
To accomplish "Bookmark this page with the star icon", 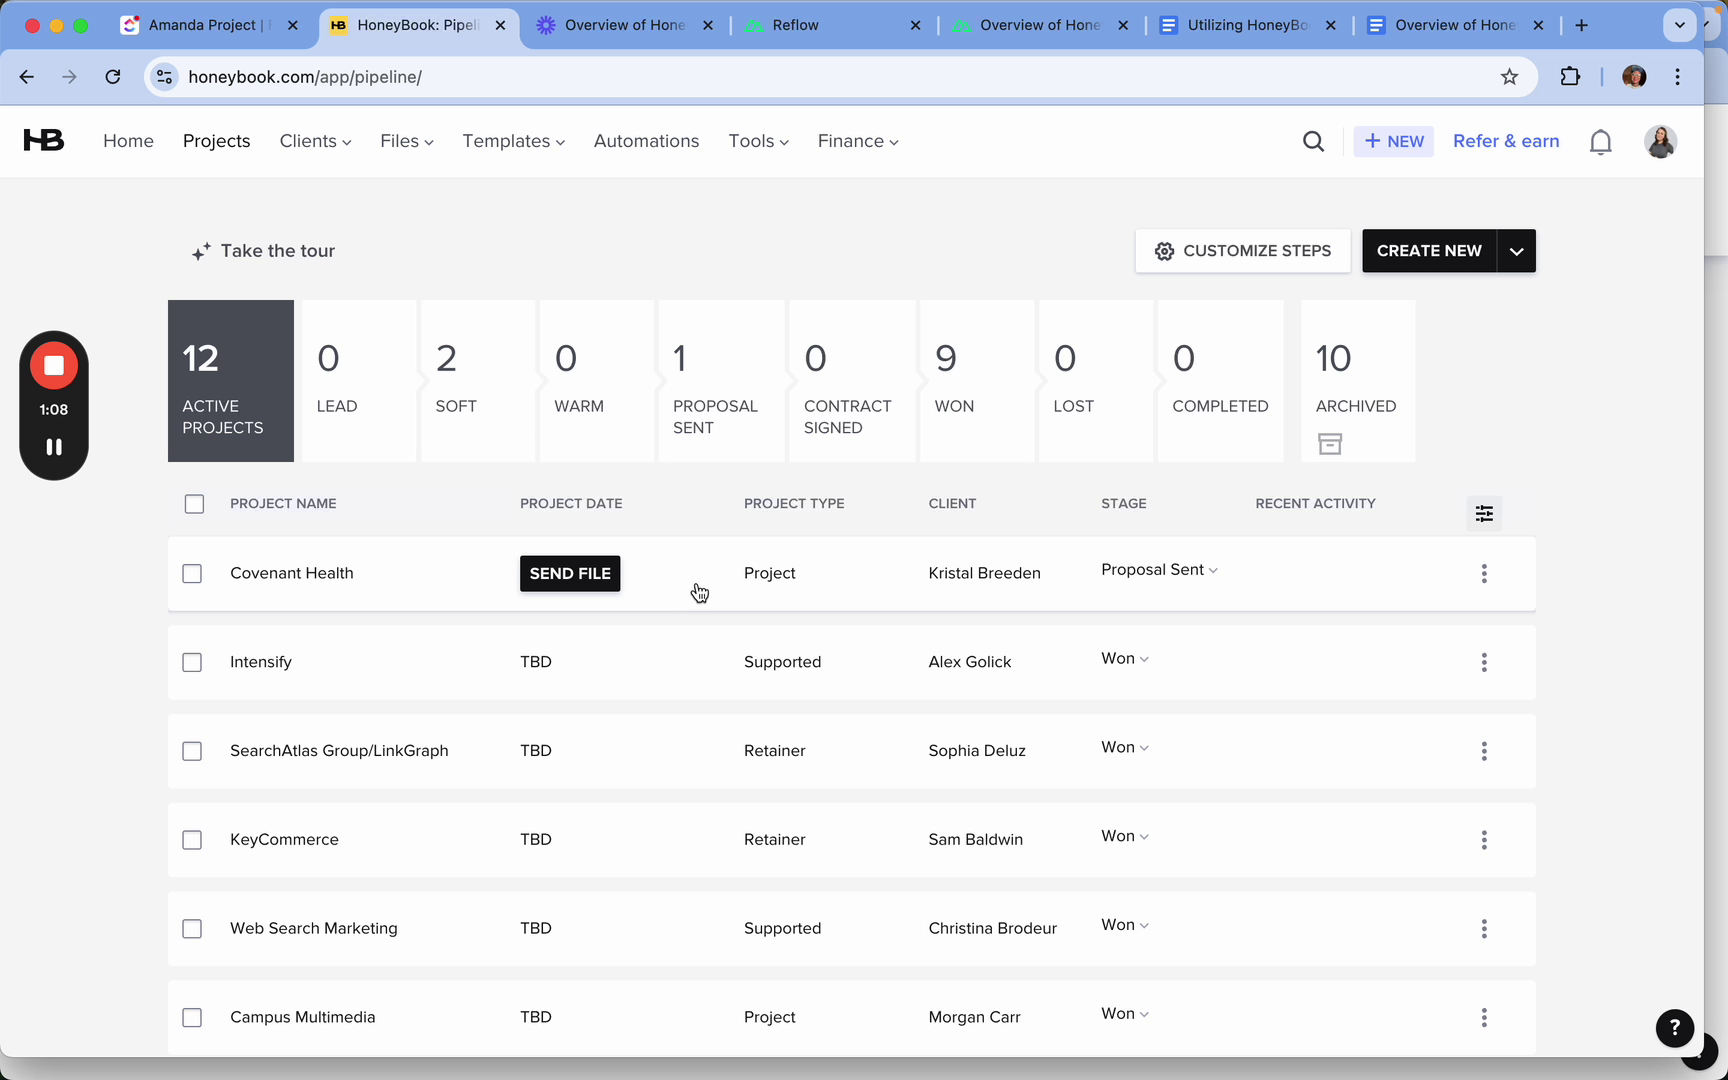I will pos(1509,77).
